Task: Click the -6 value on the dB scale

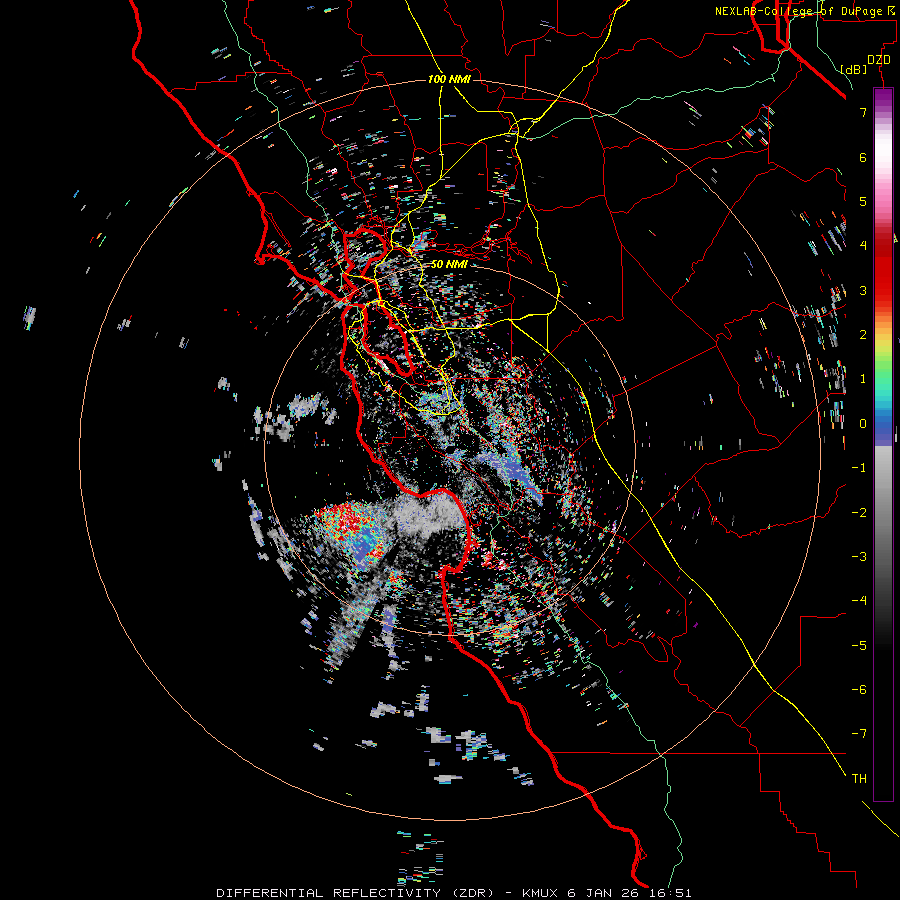Action: coord(859,690)
